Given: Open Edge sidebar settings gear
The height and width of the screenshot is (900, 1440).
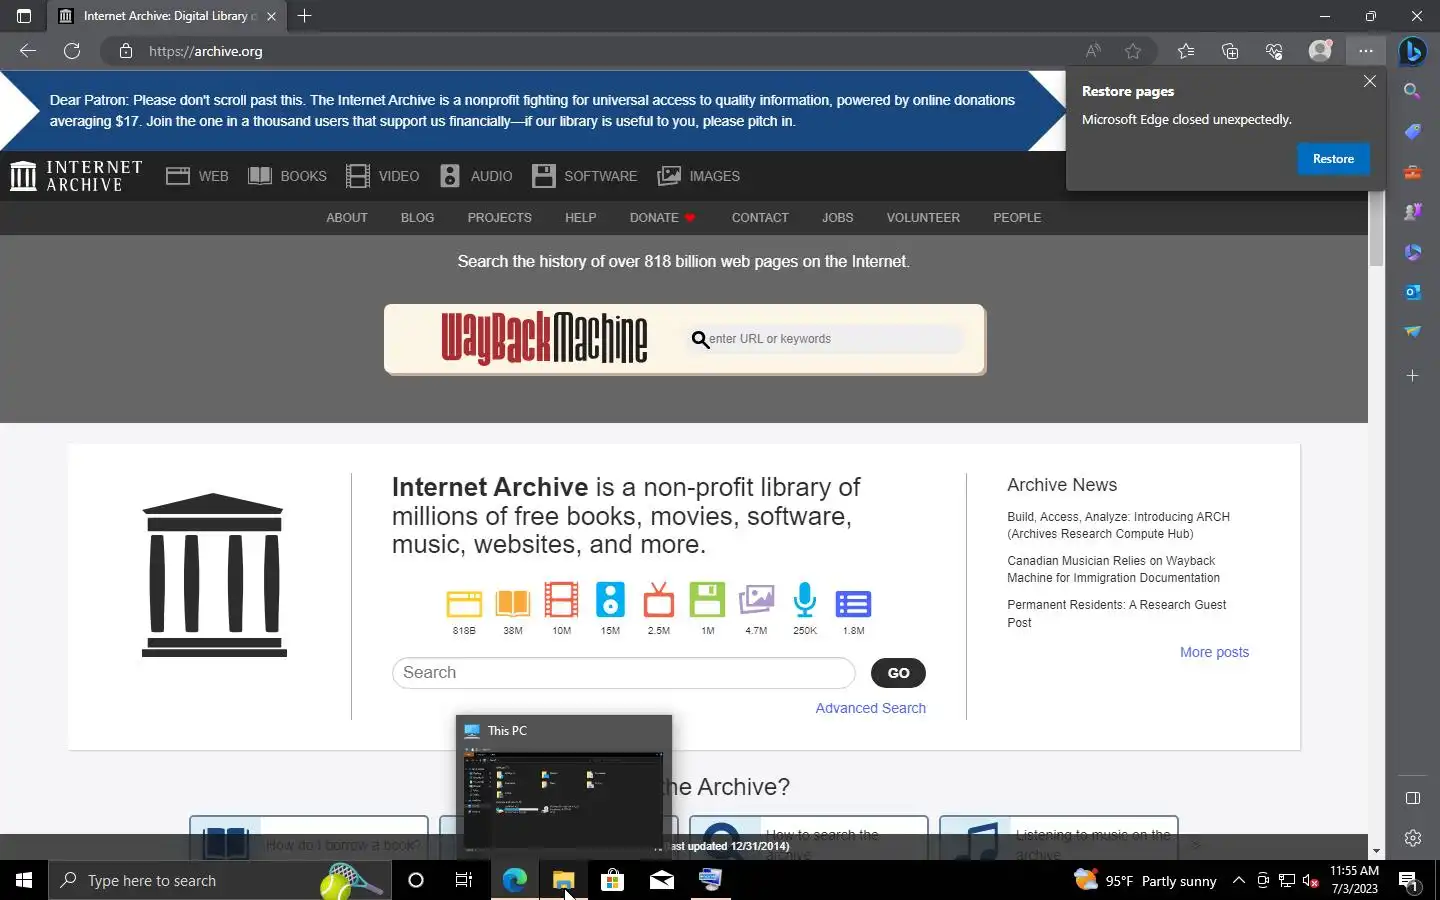Looking at the screenshot, I should coord(1412,838).
